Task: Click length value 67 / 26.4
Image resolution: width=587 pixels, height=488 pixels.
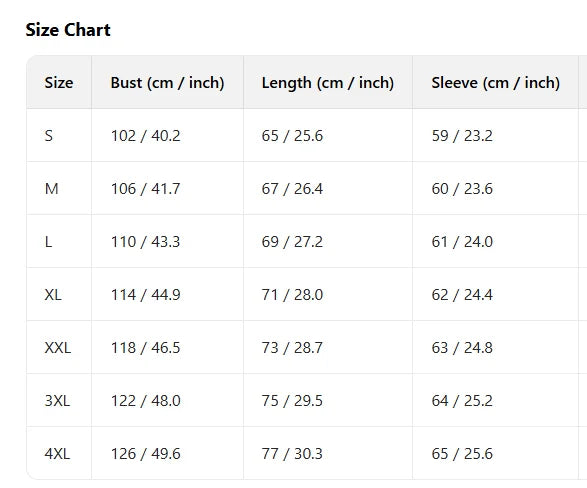Action: coord(292,189)
